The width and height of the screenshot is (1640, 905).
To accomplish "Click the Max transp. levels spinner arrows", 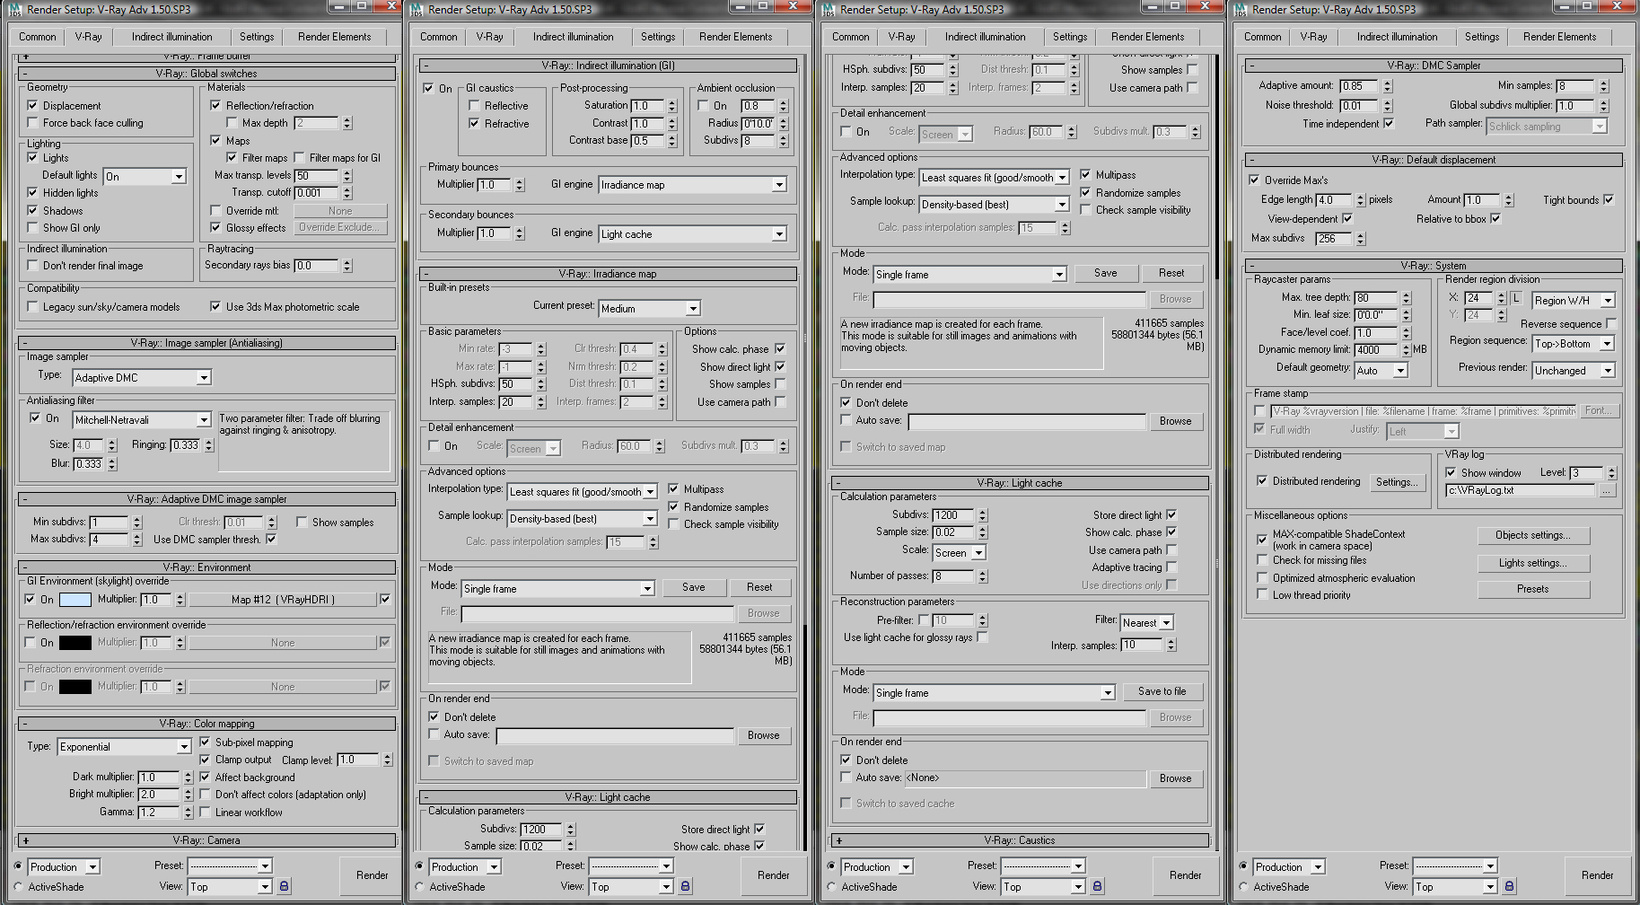I will (x=347, y=175).
